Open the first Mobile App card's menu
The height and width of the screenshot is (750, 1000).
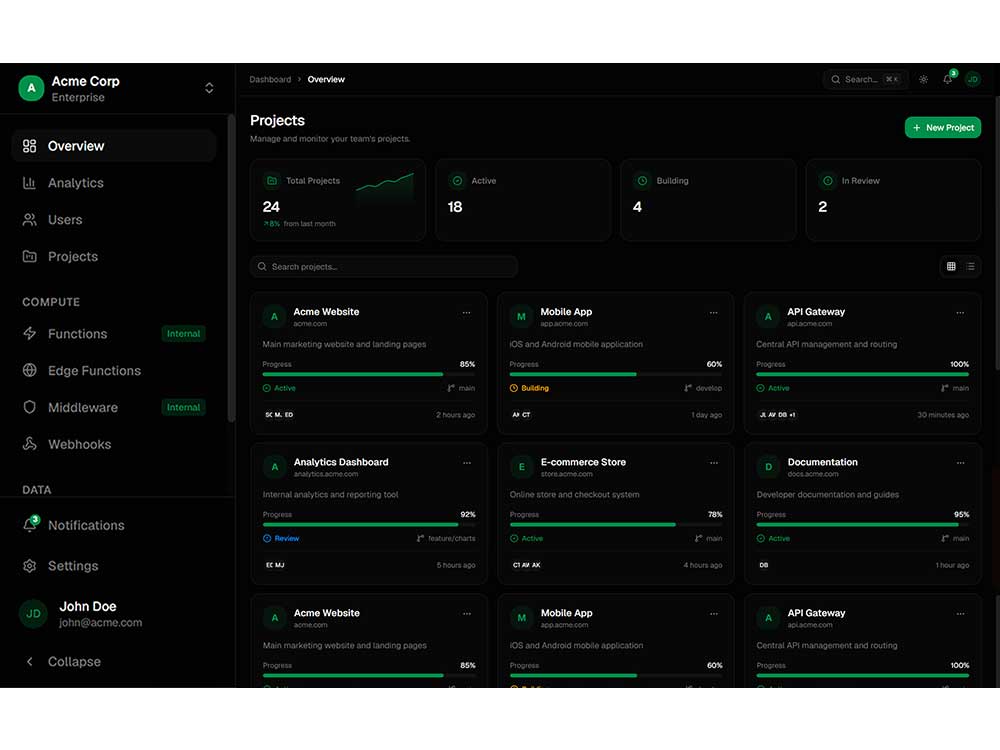714,312
